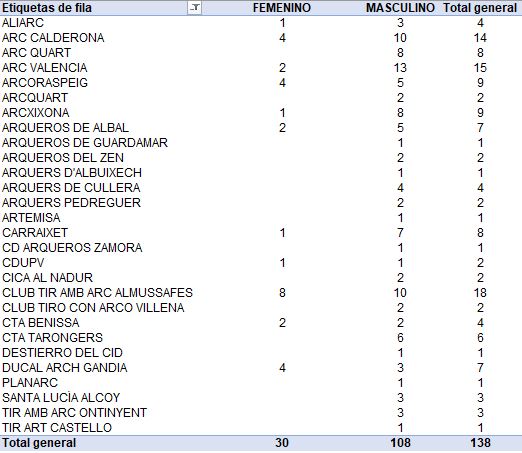Image resolution: width=522 pixels, height=453 pixels.
Task: Select the DESTIERRO DEL CID row label
Action: tap(62, 353)
